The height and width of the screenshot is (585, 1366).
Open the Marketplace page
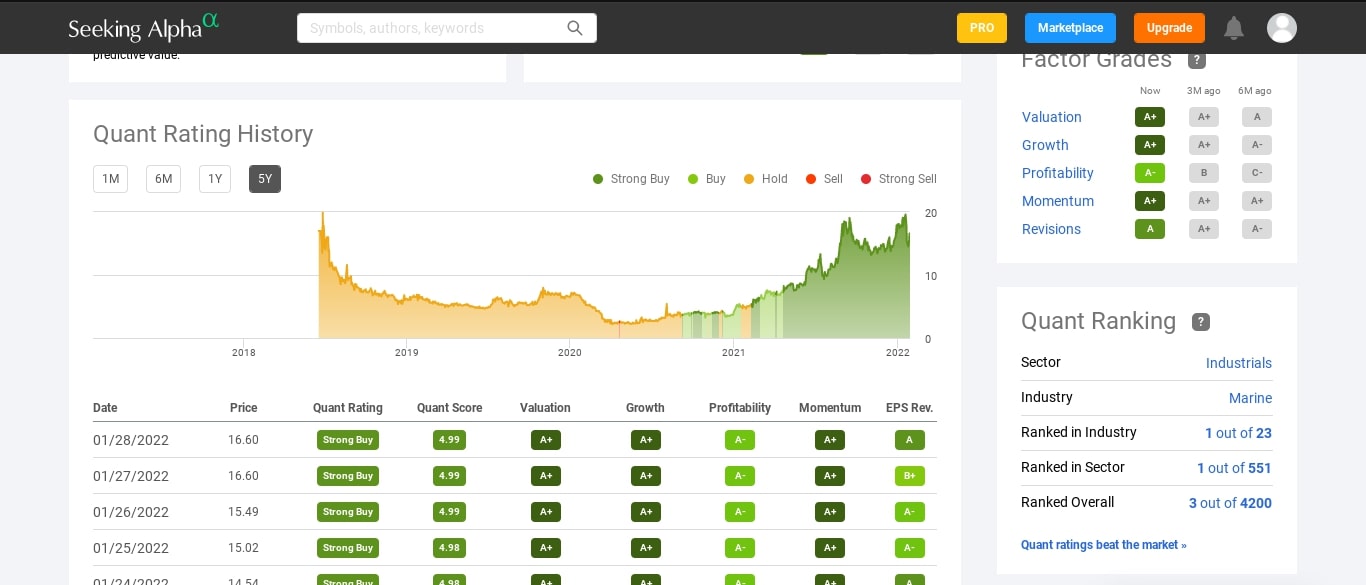1070,28
